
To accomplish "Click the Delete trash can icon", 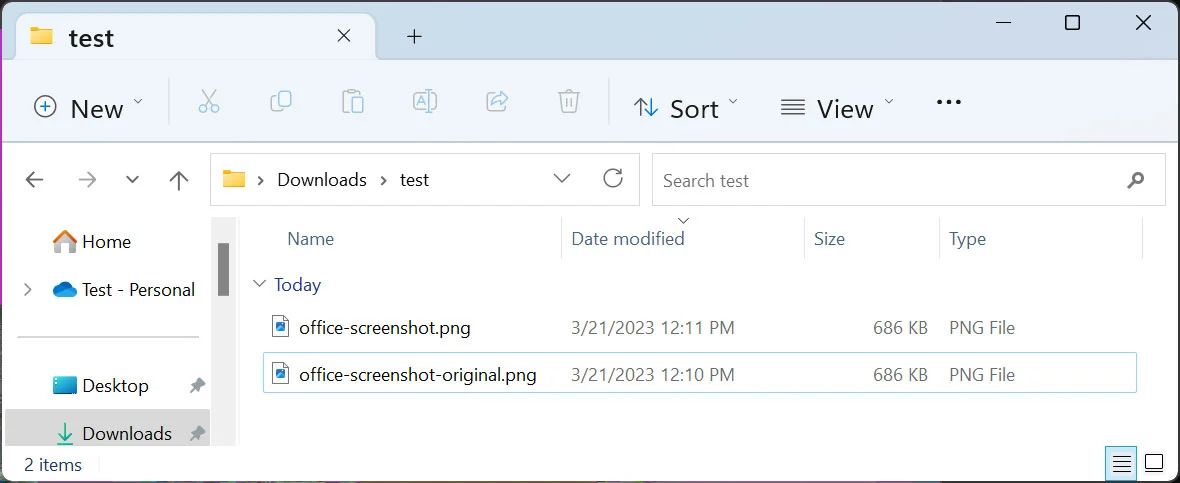I will click(568, 101).
